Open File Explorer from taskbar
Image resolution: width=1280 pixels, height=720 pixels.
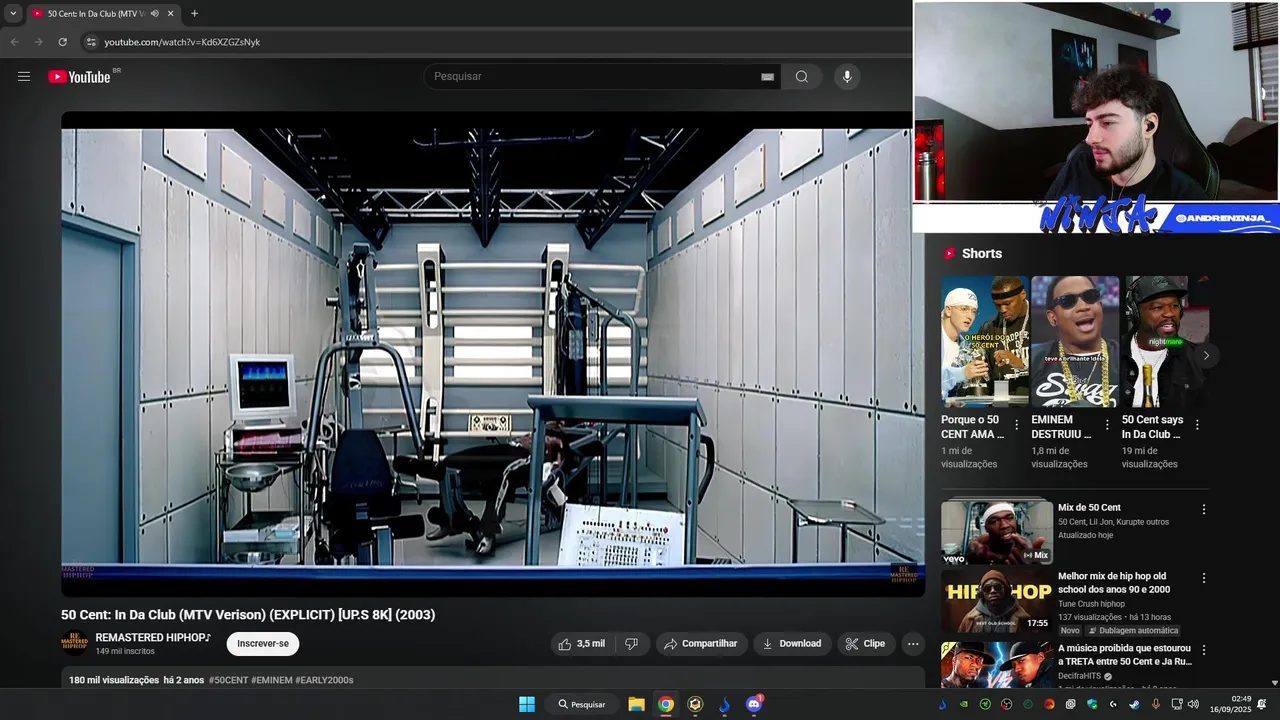point(636,704)
